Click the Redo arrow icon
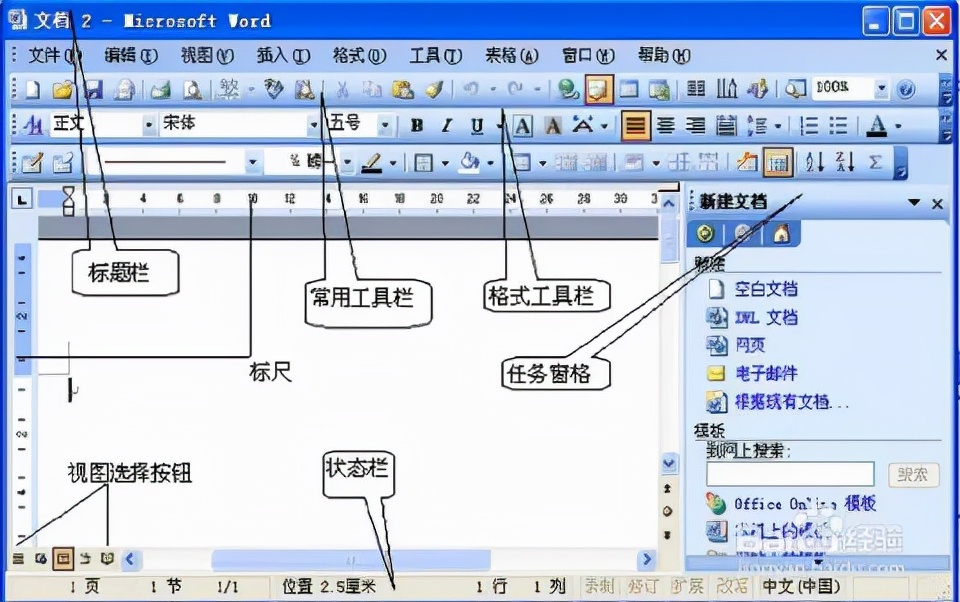The image size is (960, 602). (515, 89)
